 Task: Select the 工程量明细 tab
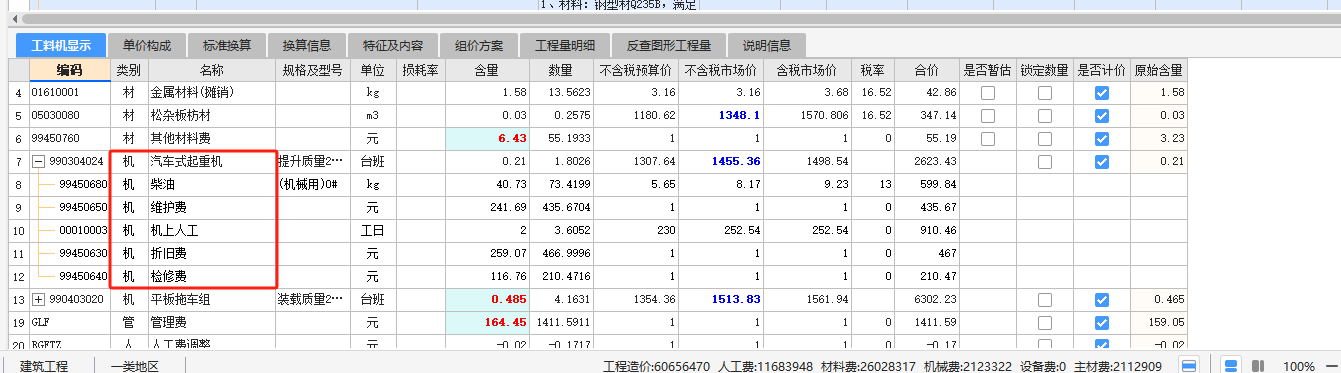[x=565, y=46]
